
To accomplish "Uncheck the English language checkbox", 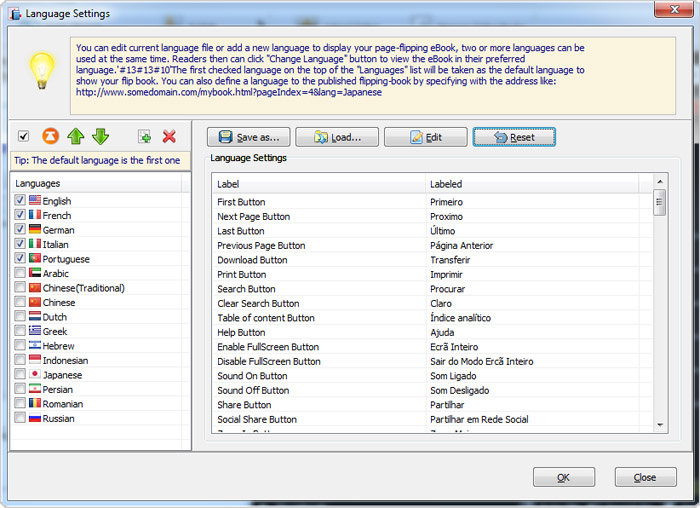I will (20, 201).
